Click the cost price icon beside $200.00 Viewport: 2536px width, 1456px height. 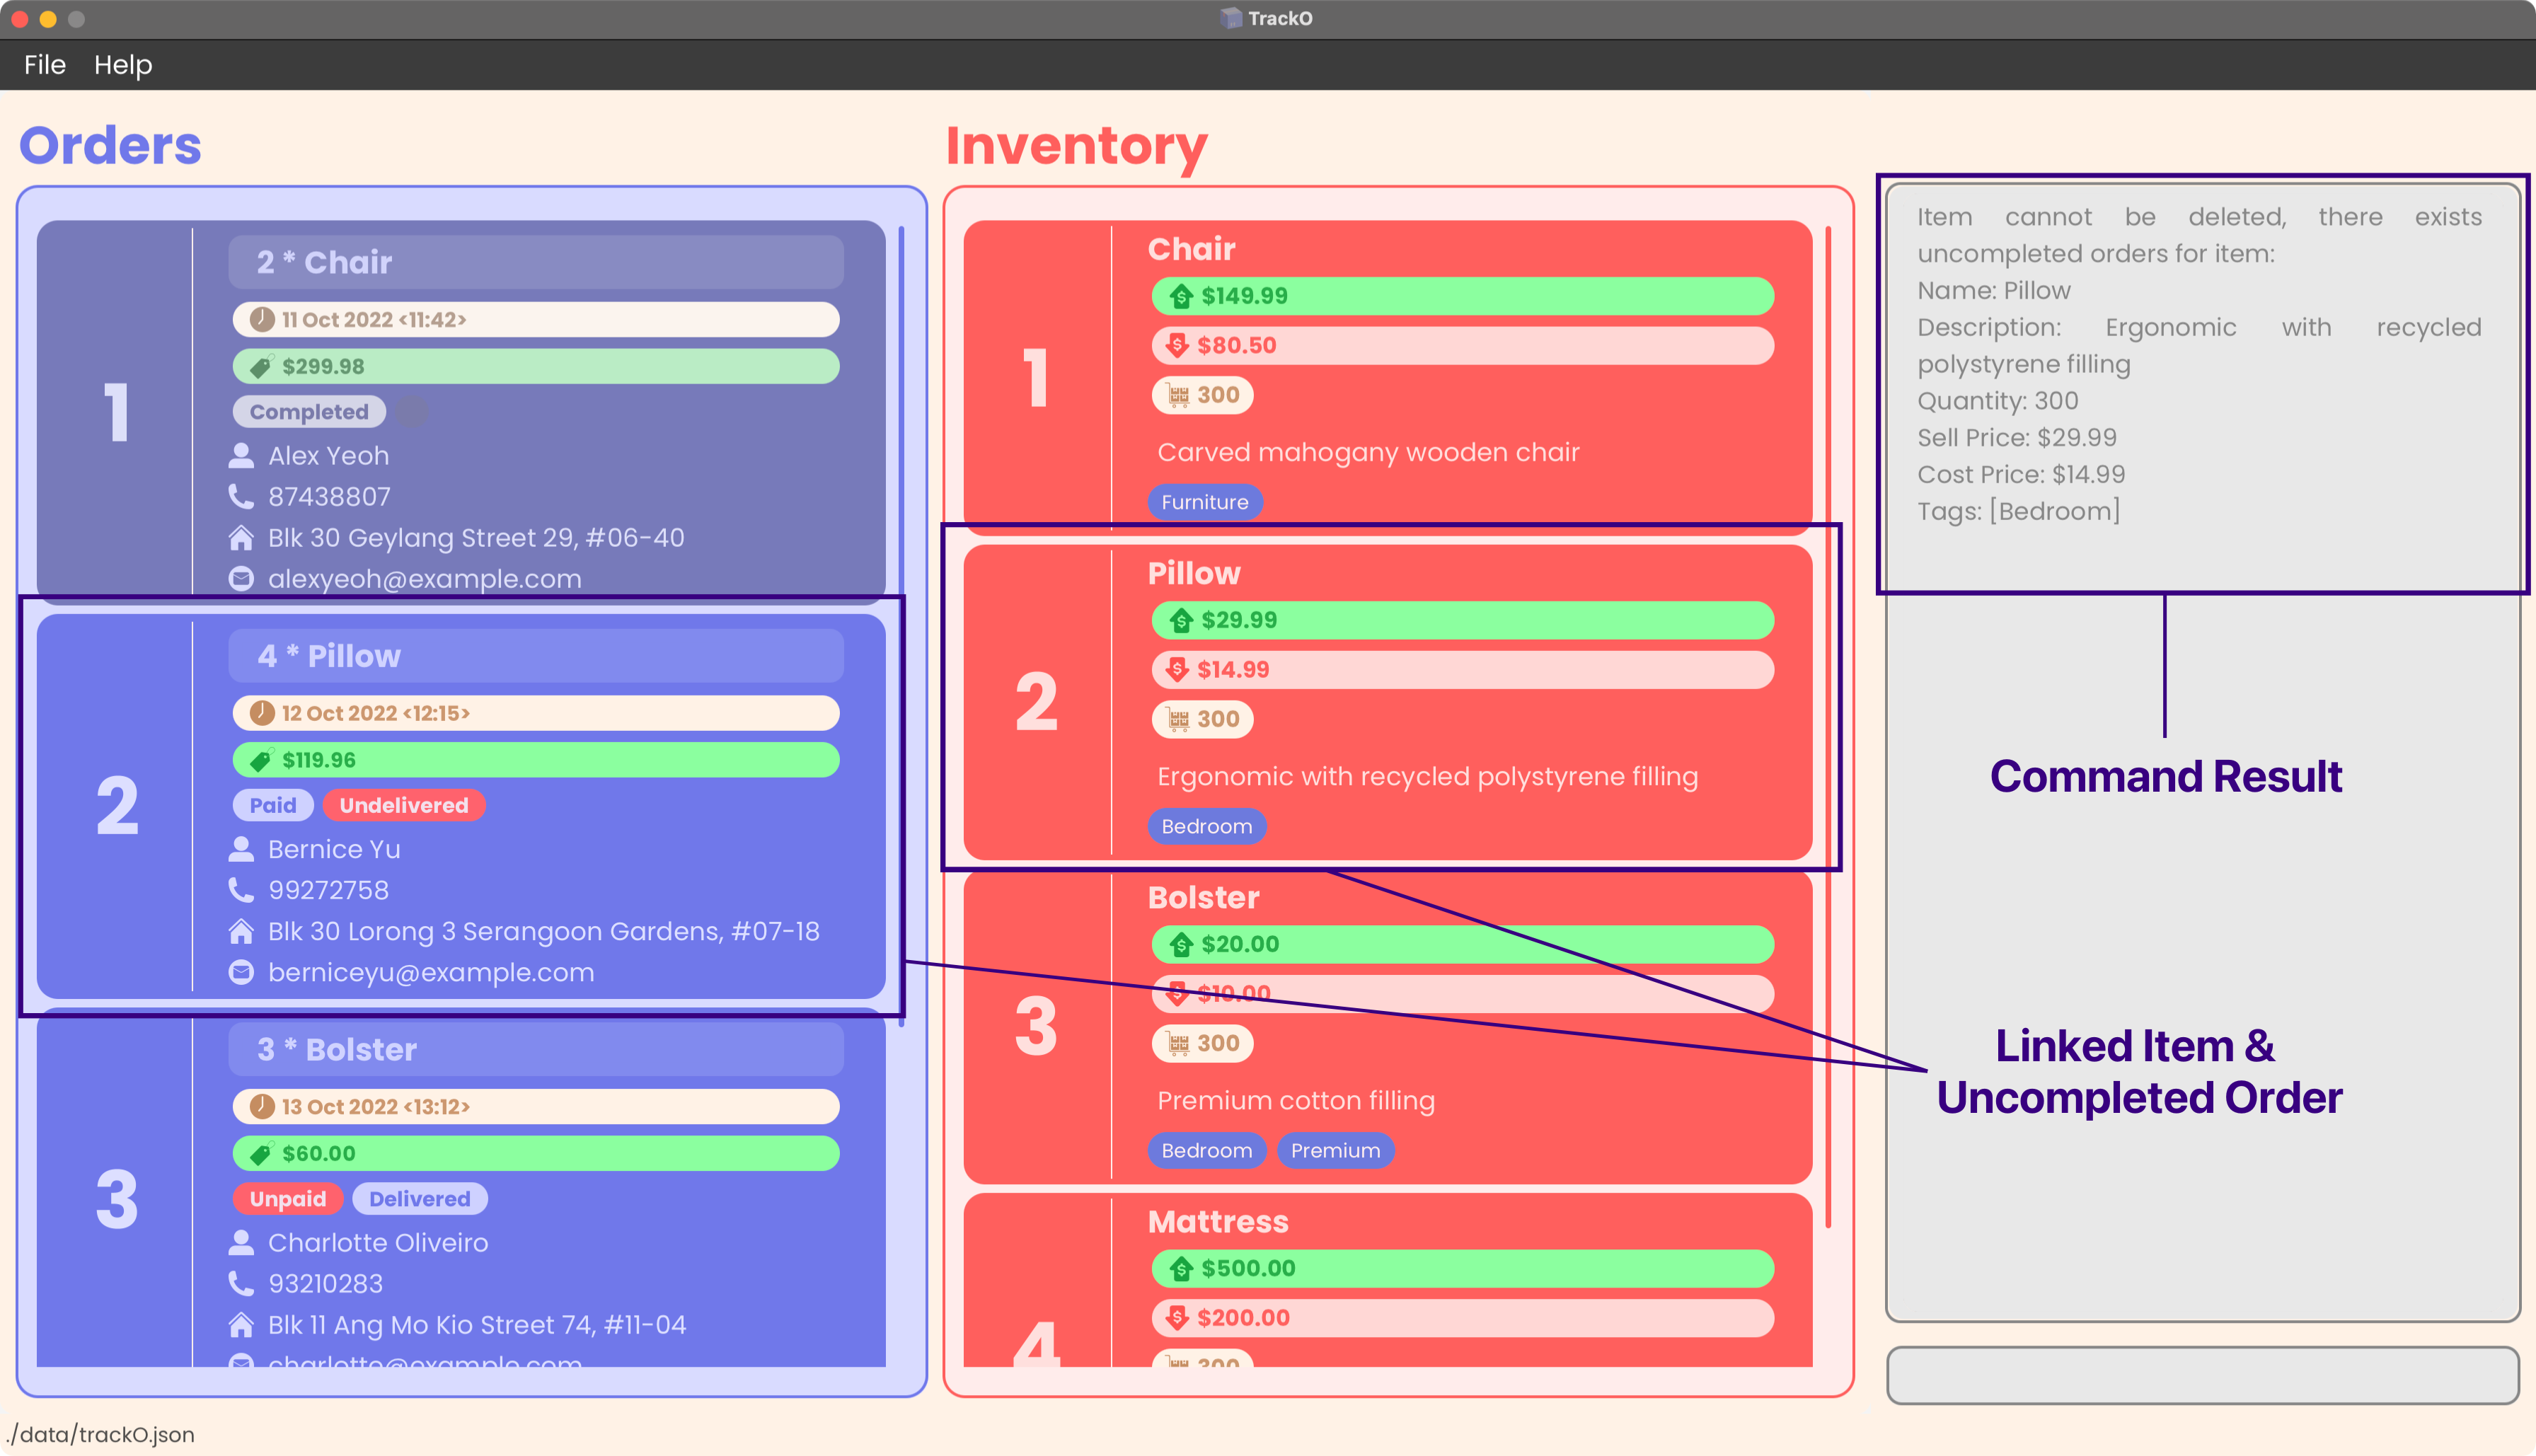click(1178, 1317)
